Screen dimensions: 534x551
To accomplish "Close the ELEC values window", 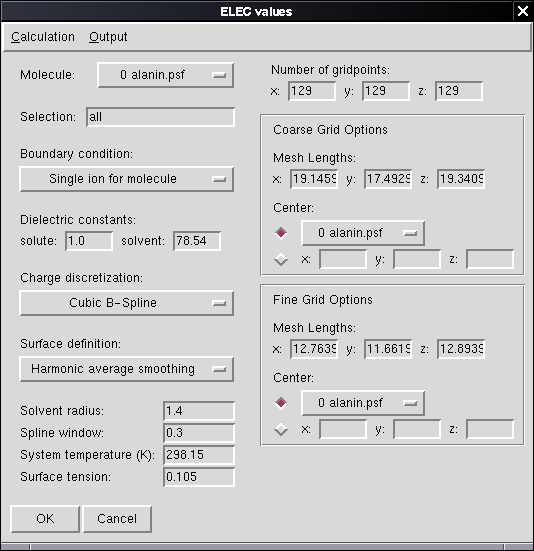I will point(523,11).
